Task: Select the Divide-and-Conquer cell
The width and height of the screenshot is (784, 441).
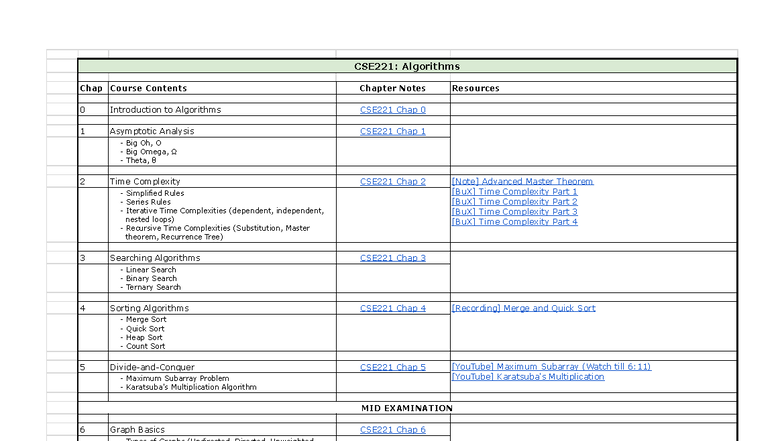Action: click(222, 367)
